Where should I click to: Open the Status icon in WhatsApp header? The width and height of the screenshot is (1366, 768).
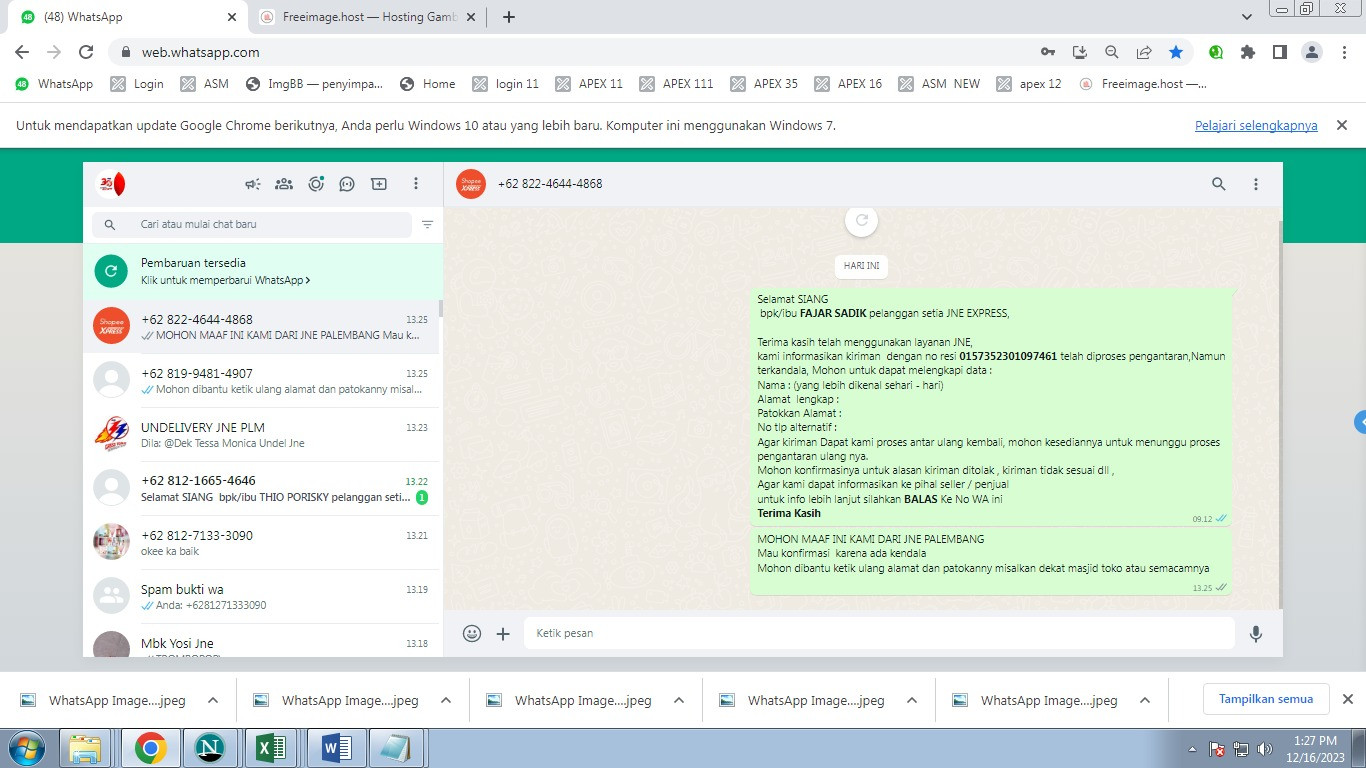click(x=316, y=184)
